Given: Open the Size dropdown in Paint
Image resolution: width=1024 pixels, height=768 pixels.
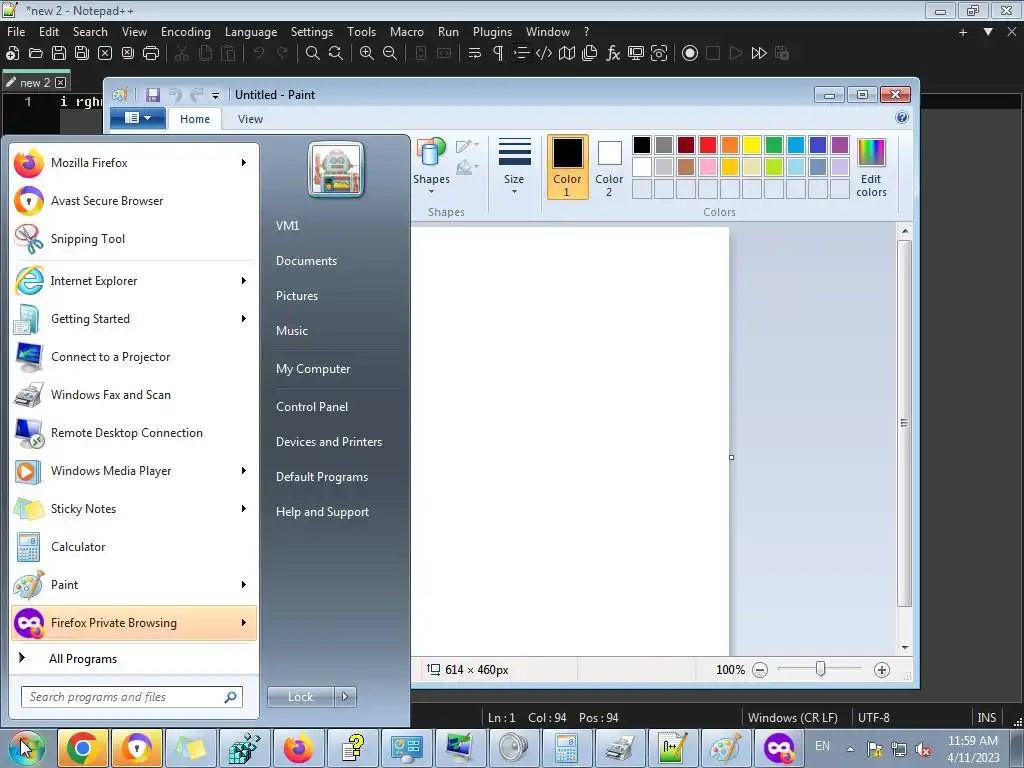Looking at the screenshot, I should click(x=514, y=167).
